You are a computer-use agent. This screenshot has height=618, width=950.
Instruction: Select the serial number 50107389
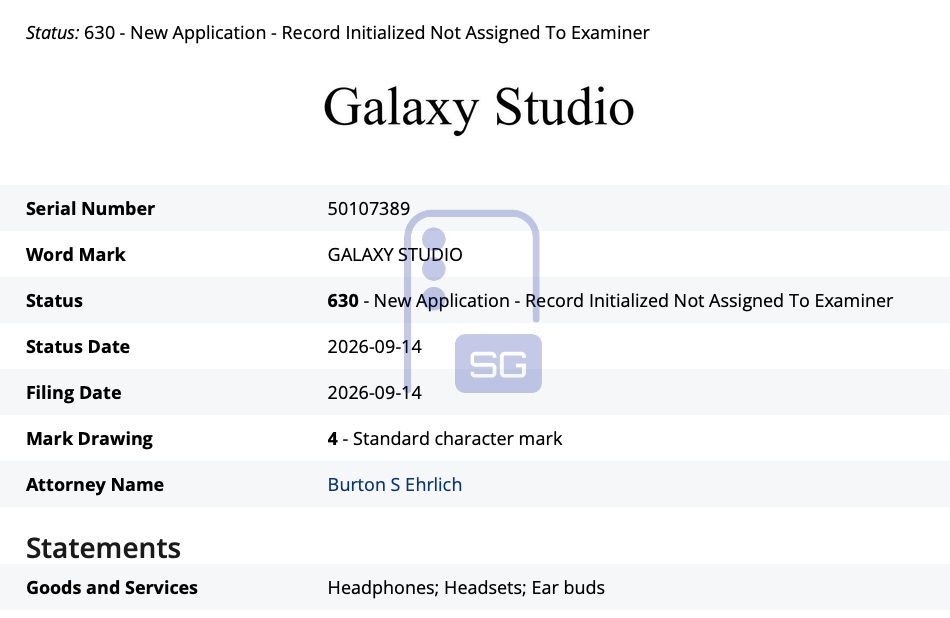pyautogui.click(x=368, y=208)
